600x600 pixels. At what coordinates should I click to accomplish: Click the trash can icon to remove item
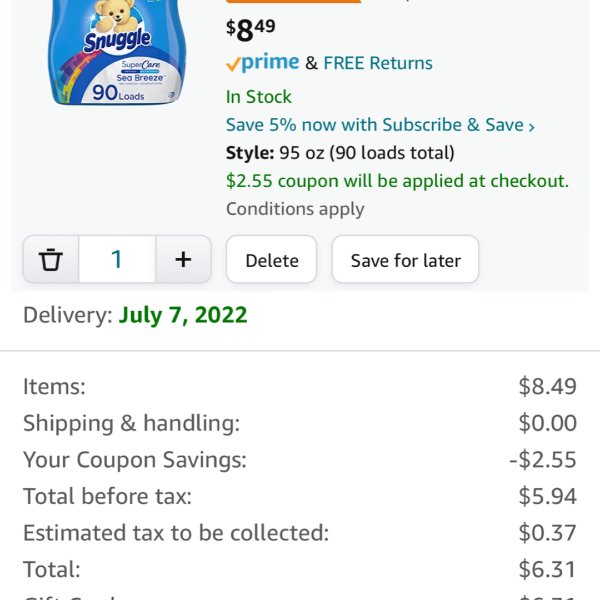click(x=51, y=259)
